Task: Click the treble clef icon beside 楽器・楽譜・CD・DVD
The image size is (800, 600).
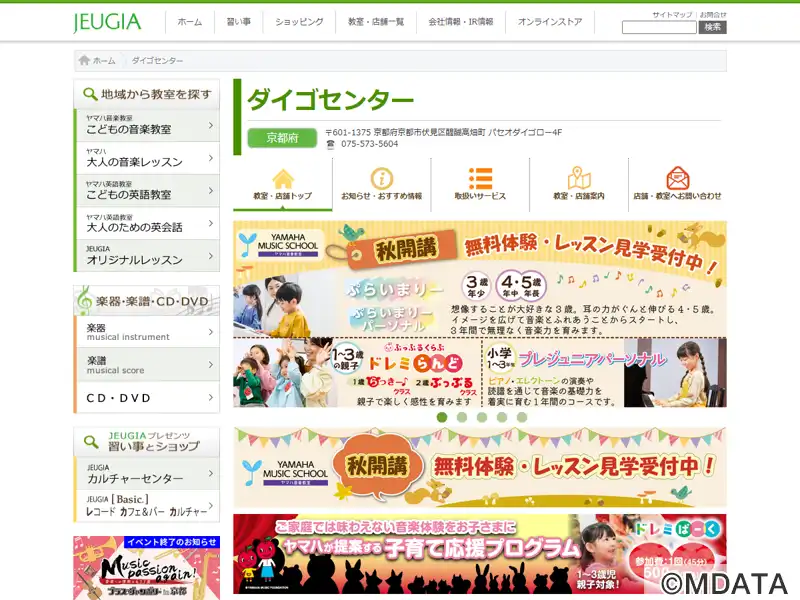Action: click(x=85, y=300)
